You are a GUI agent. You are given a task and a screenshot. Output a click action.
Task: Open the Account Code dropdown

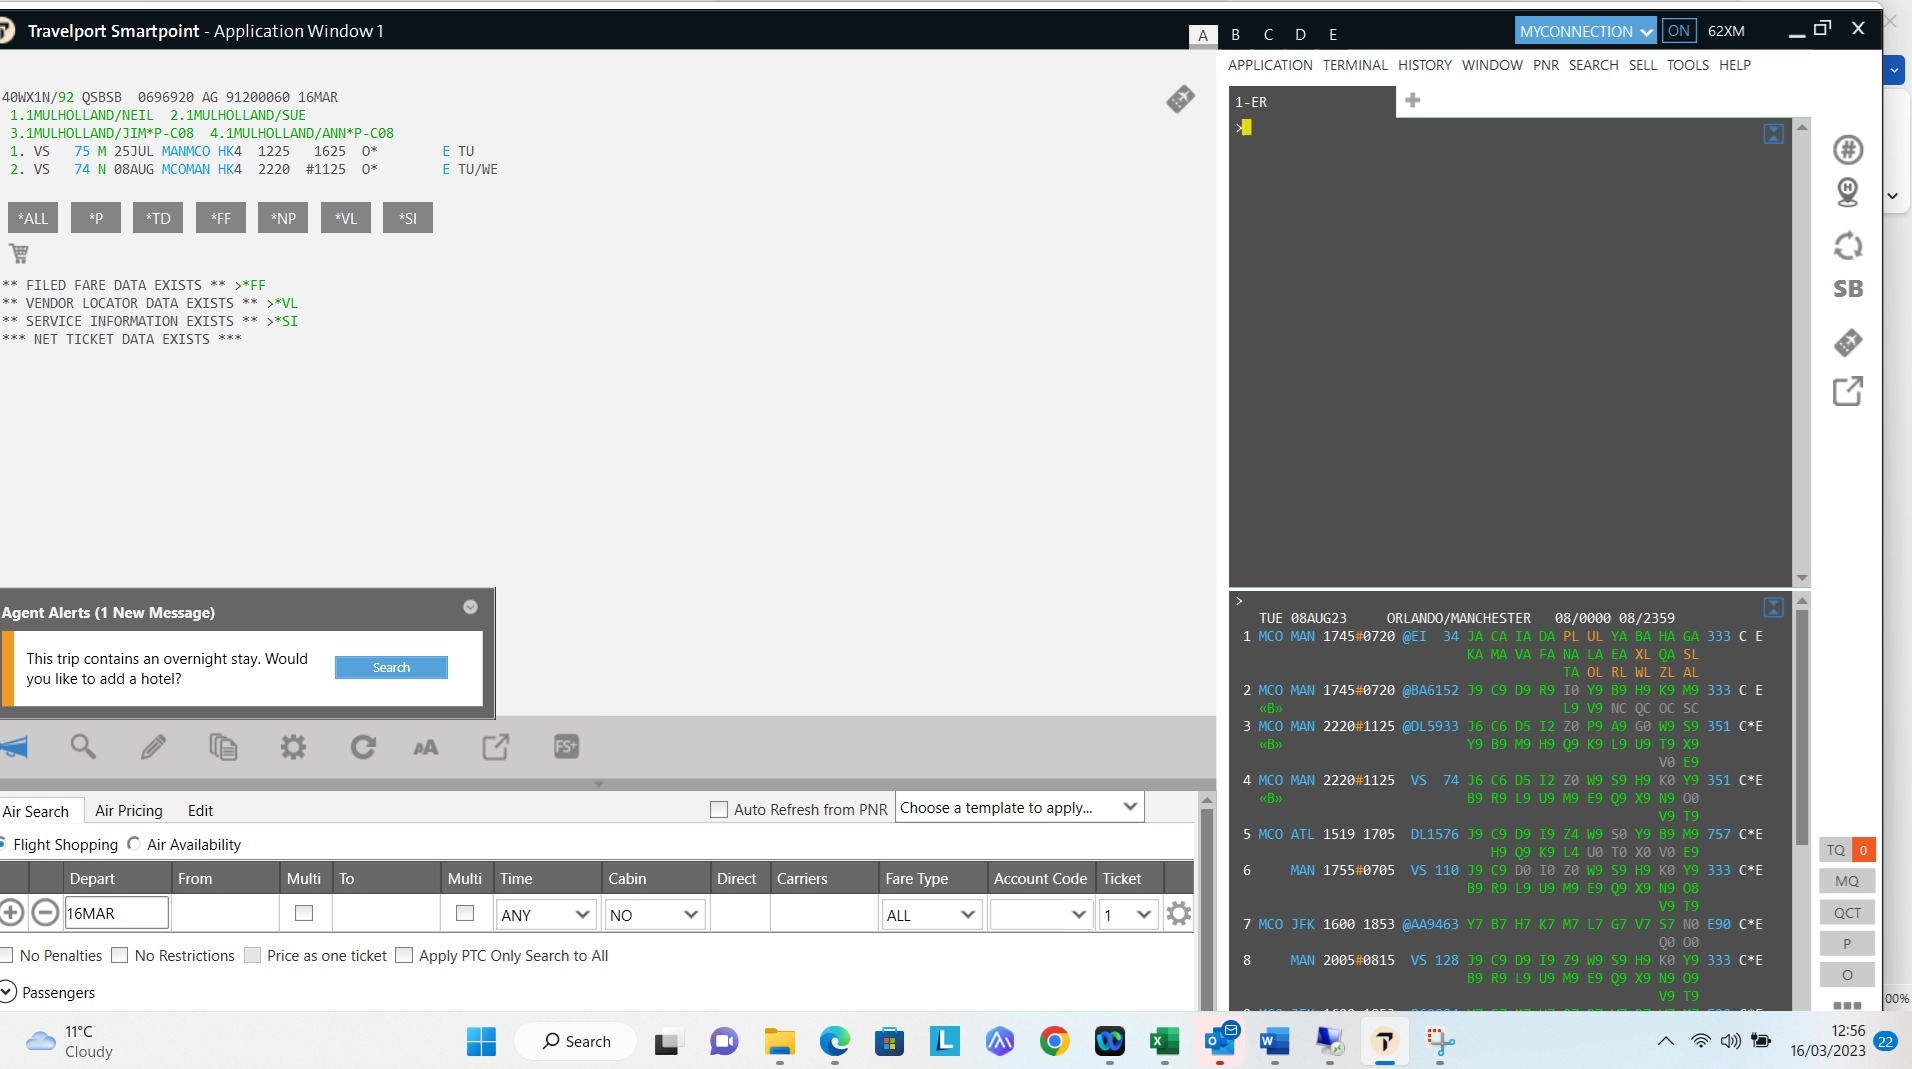click(1041, 915)
